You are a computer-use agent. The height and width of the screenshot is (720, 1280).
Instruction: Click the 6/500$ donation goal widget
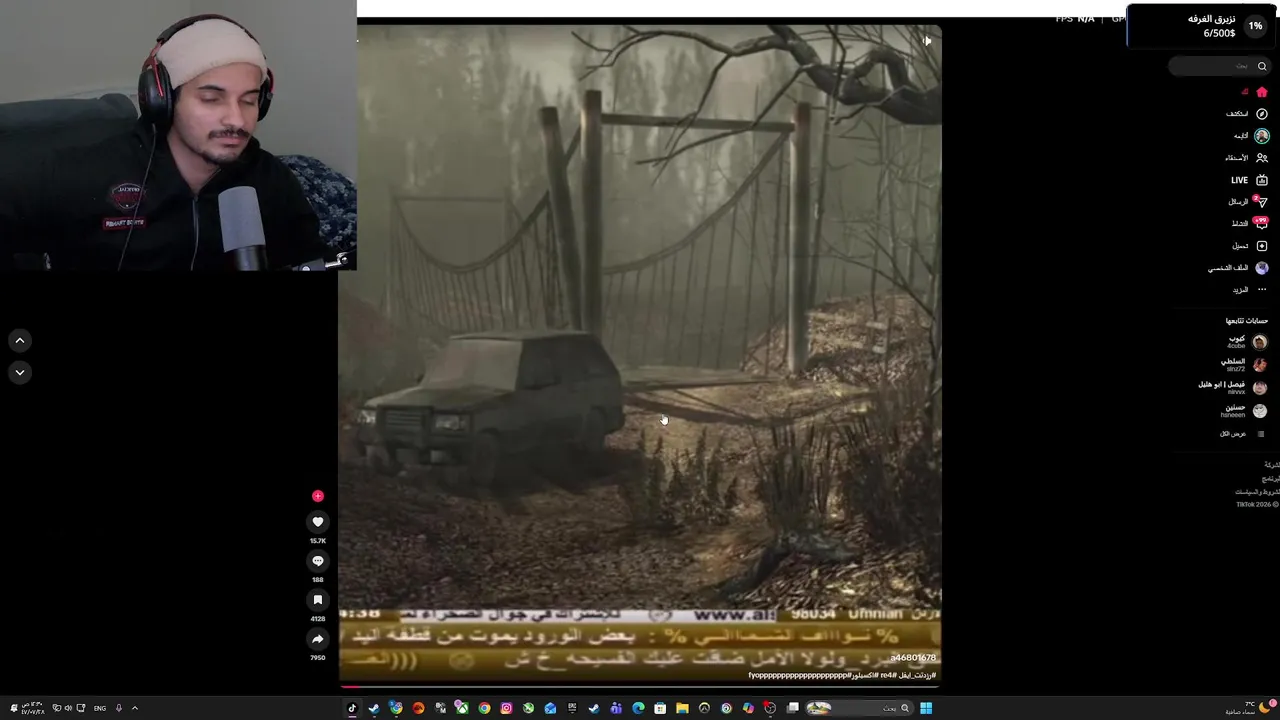click(x=1203, y=26)
